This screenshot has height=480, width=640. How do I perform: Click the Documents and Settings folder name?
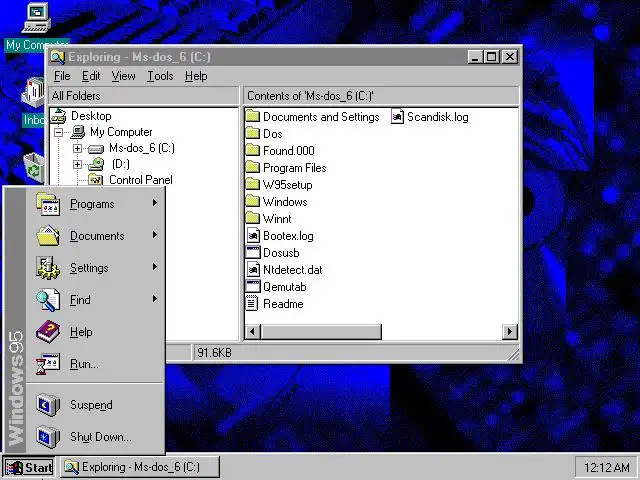[x=321, y=117]
